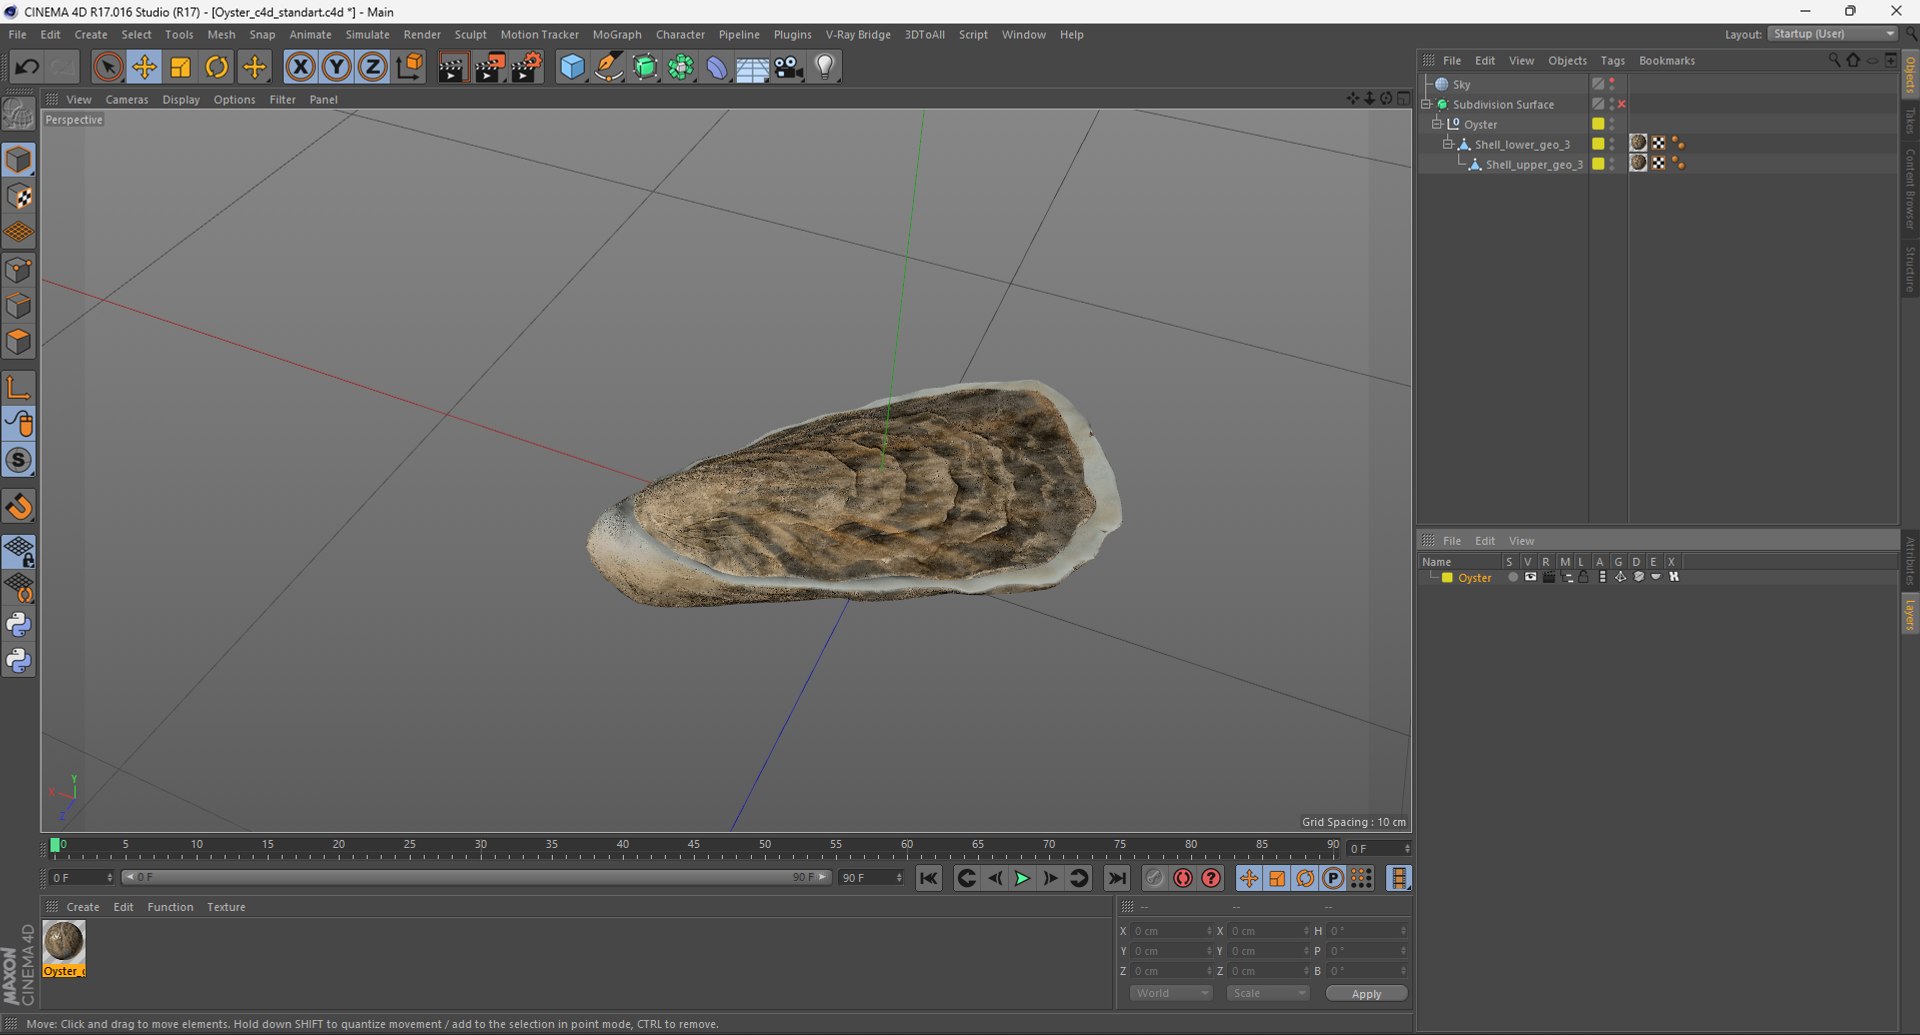
Task: Switch to Points mode
Action: point(18,270)
